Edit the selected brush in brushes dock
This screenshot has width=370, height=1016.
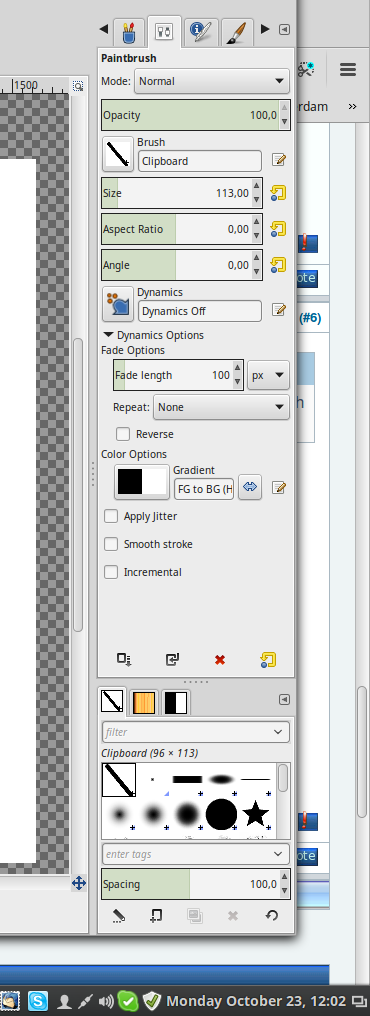(x=119, y=916)
